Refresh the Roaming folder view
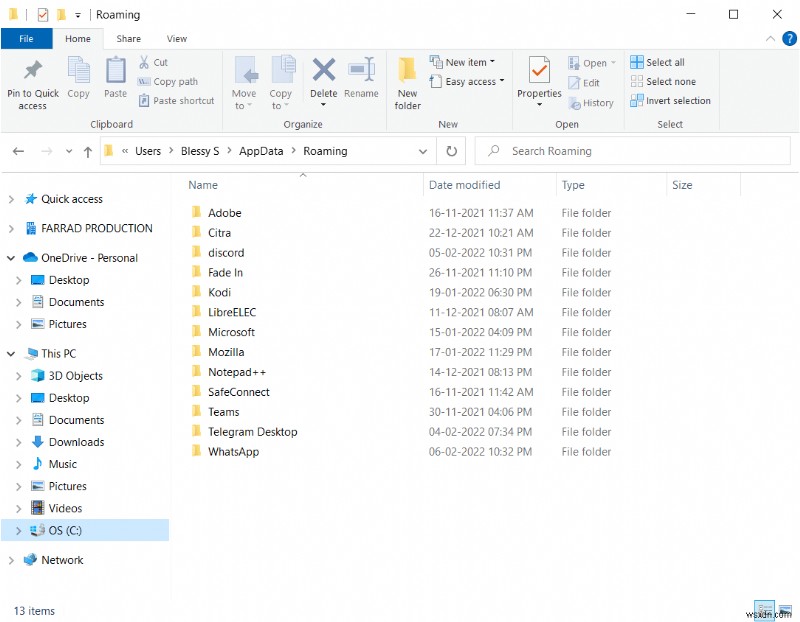 452,151
